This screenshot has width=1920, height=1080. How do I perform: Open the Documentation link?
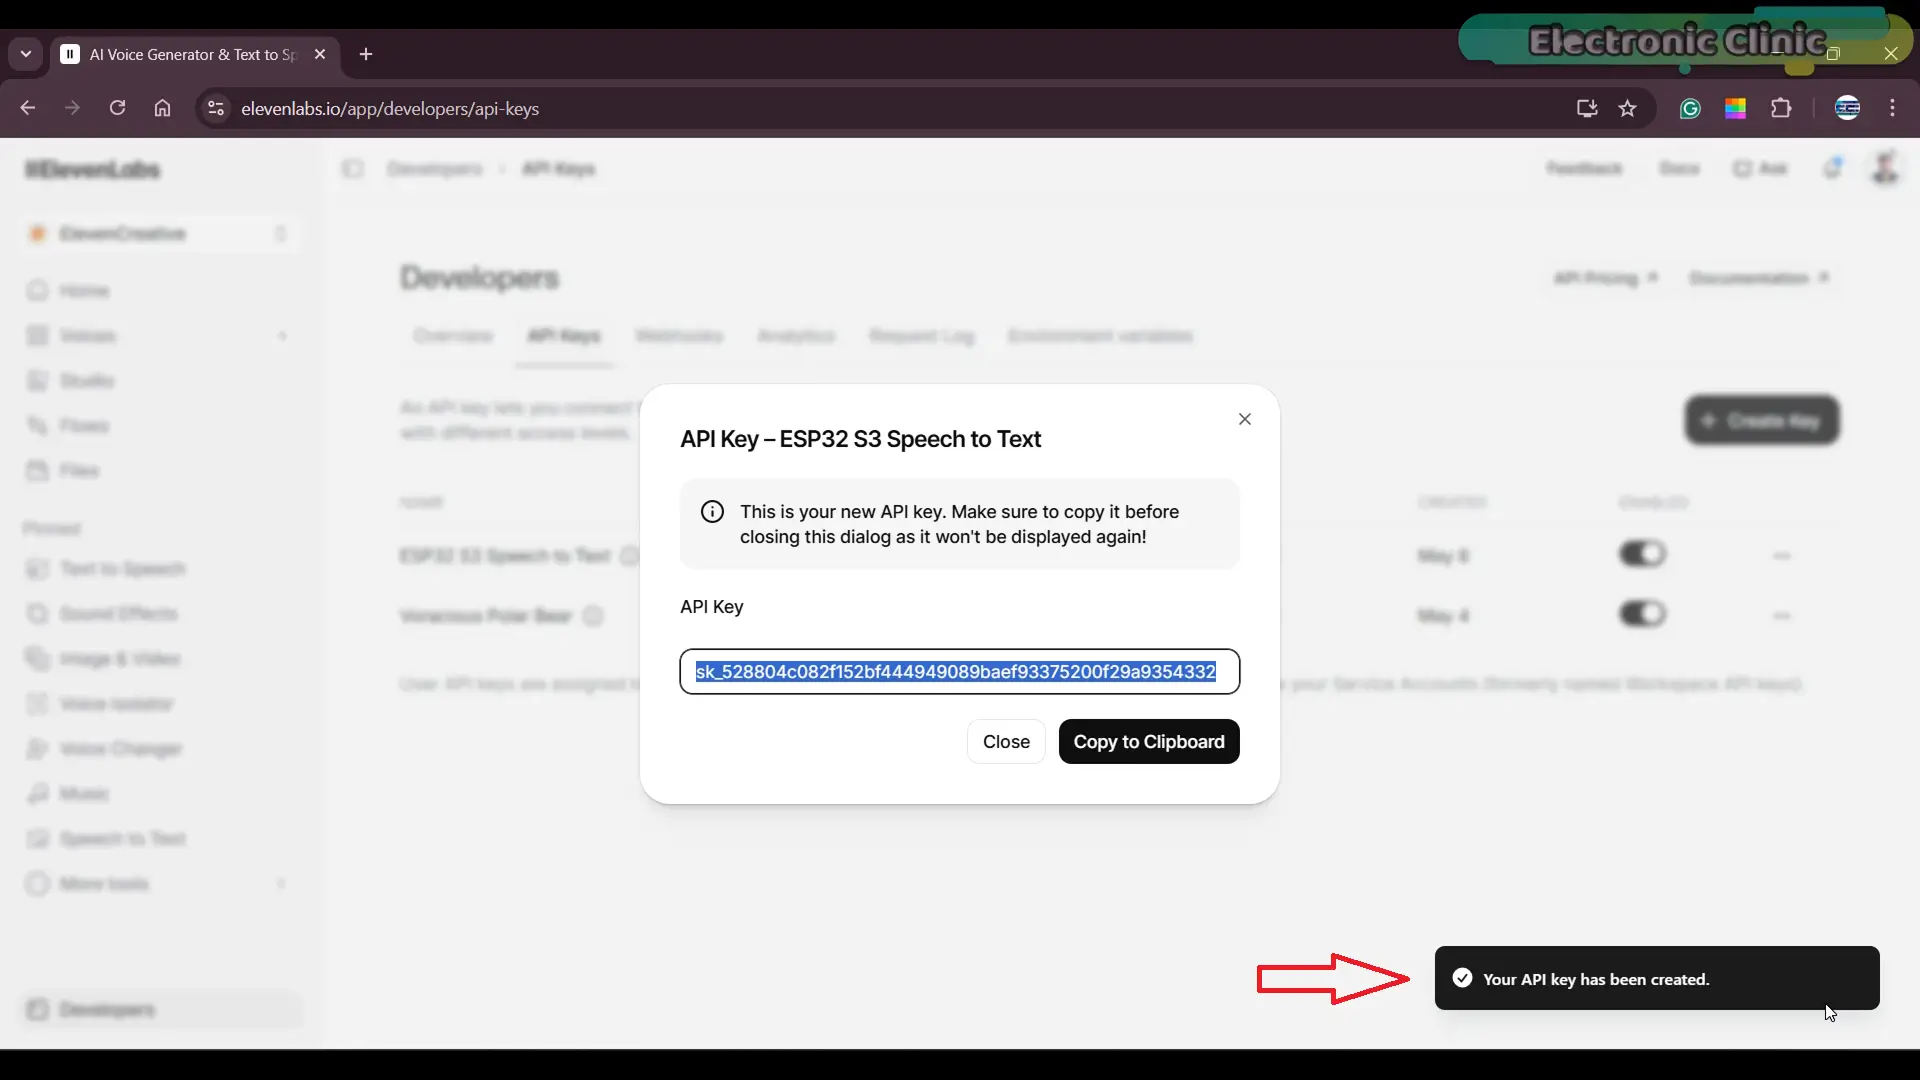coord(1760,278)
